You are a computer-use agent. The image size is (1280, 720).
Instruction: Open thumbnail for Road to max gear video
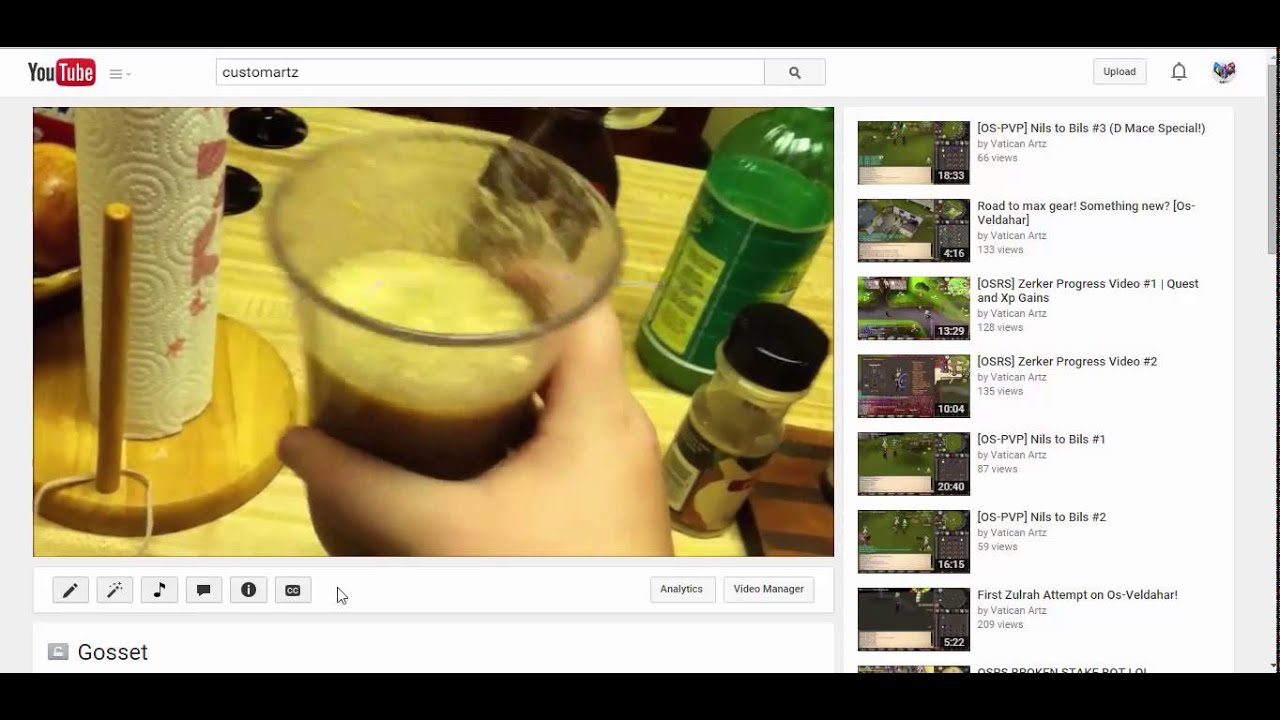[x=914, y=231]
